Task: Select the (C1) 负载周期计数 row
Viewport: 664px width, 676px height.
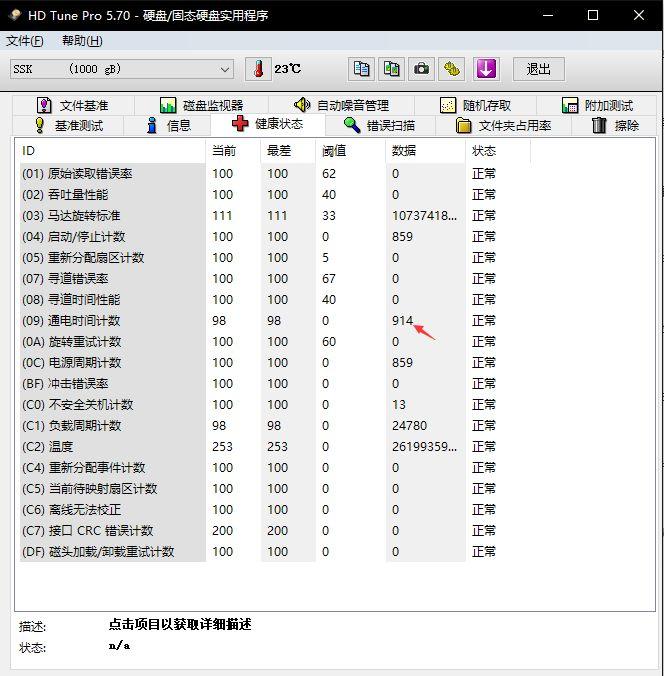Action: click(x=275, y=426)
